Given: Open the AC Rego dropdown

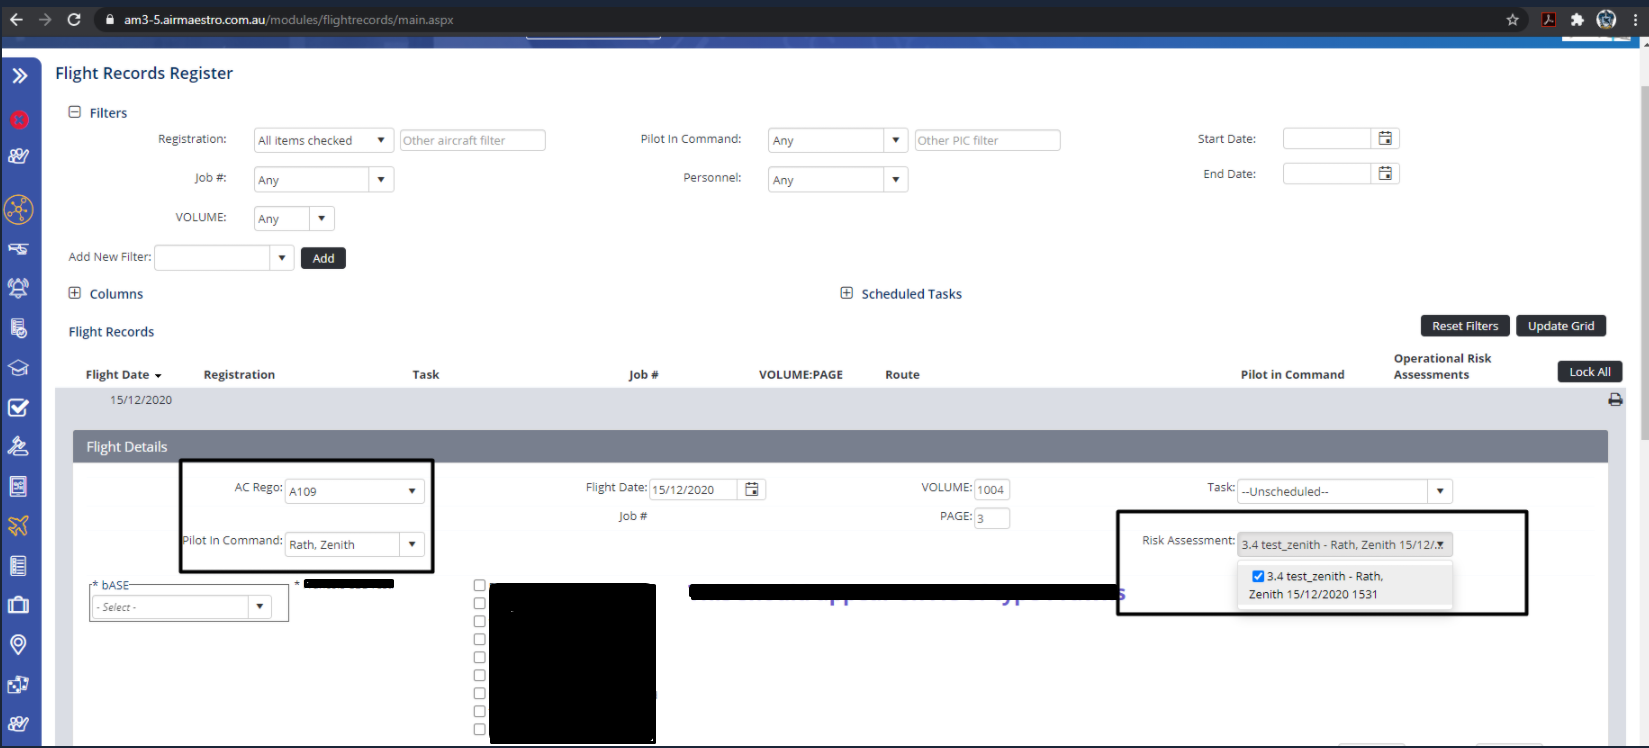Looking at the screenshot, I should click(411, 491).
